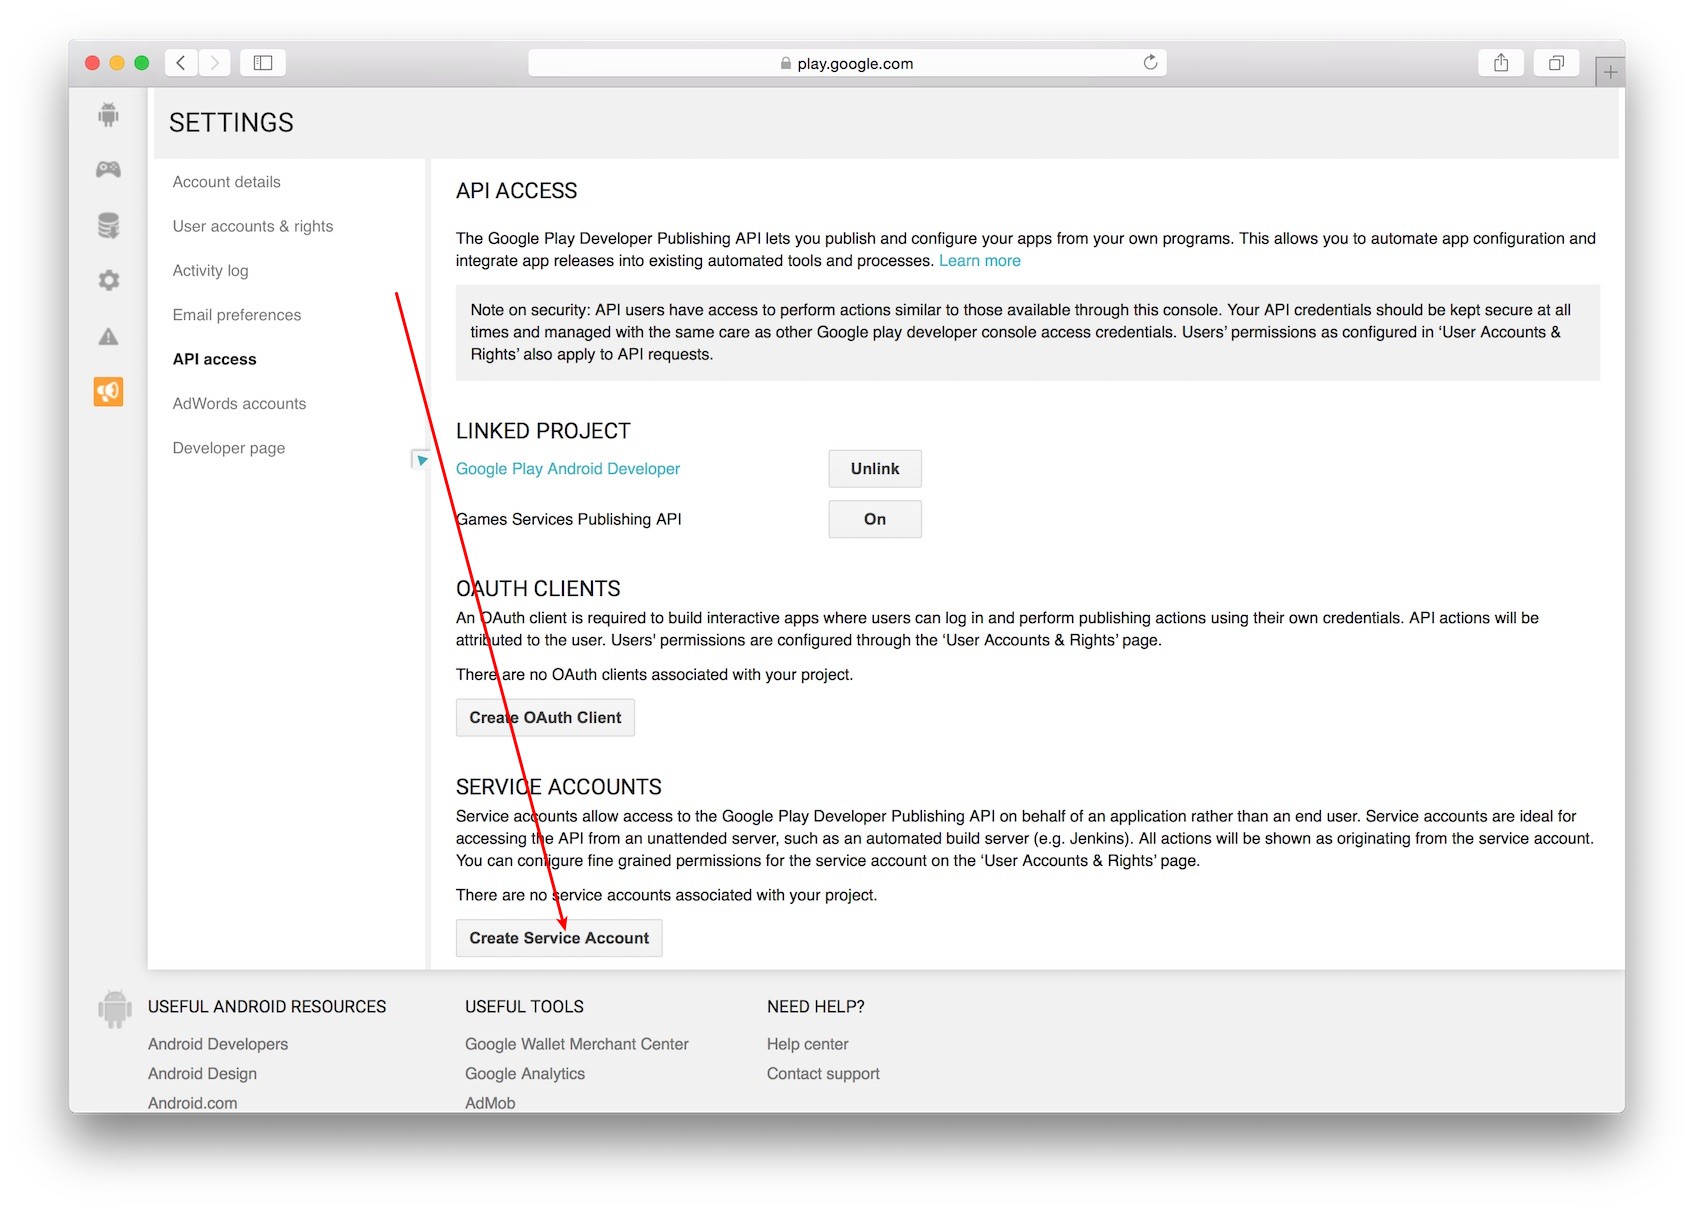The width and height of the screenshot is (1694, 1211).
Task: Open AdMob footer link
Action: [490, 1103]
